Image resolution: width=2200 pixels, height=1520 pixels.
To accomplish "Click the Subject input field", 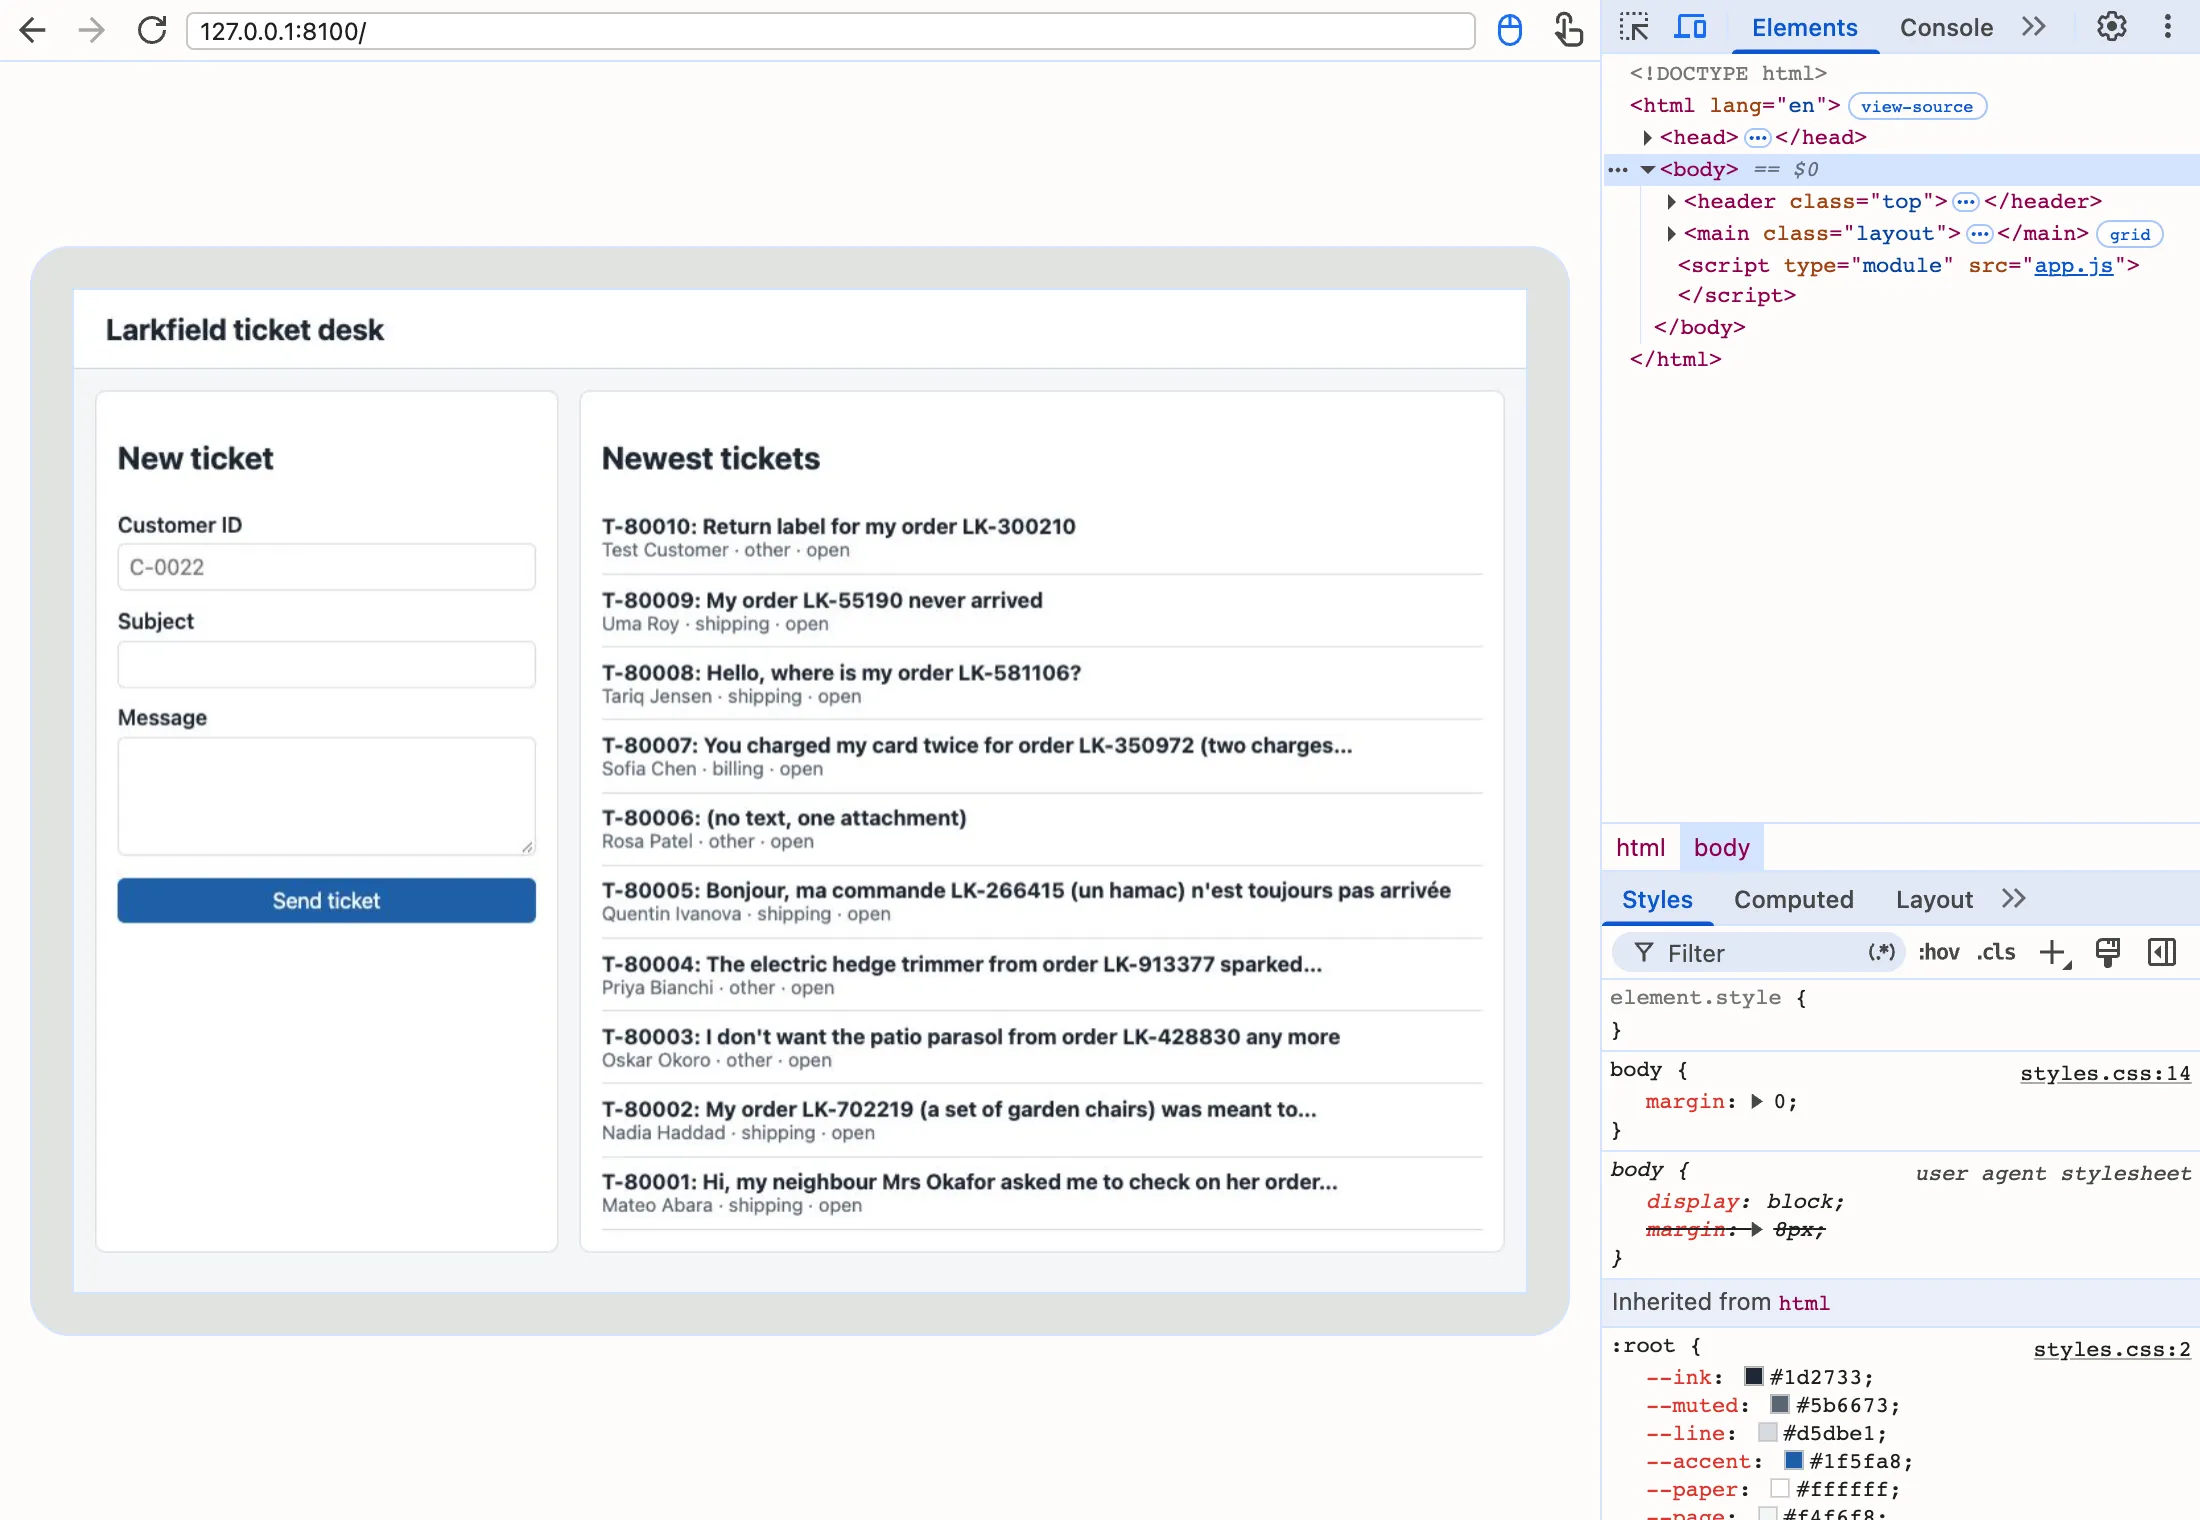I will tap(326, 664).
